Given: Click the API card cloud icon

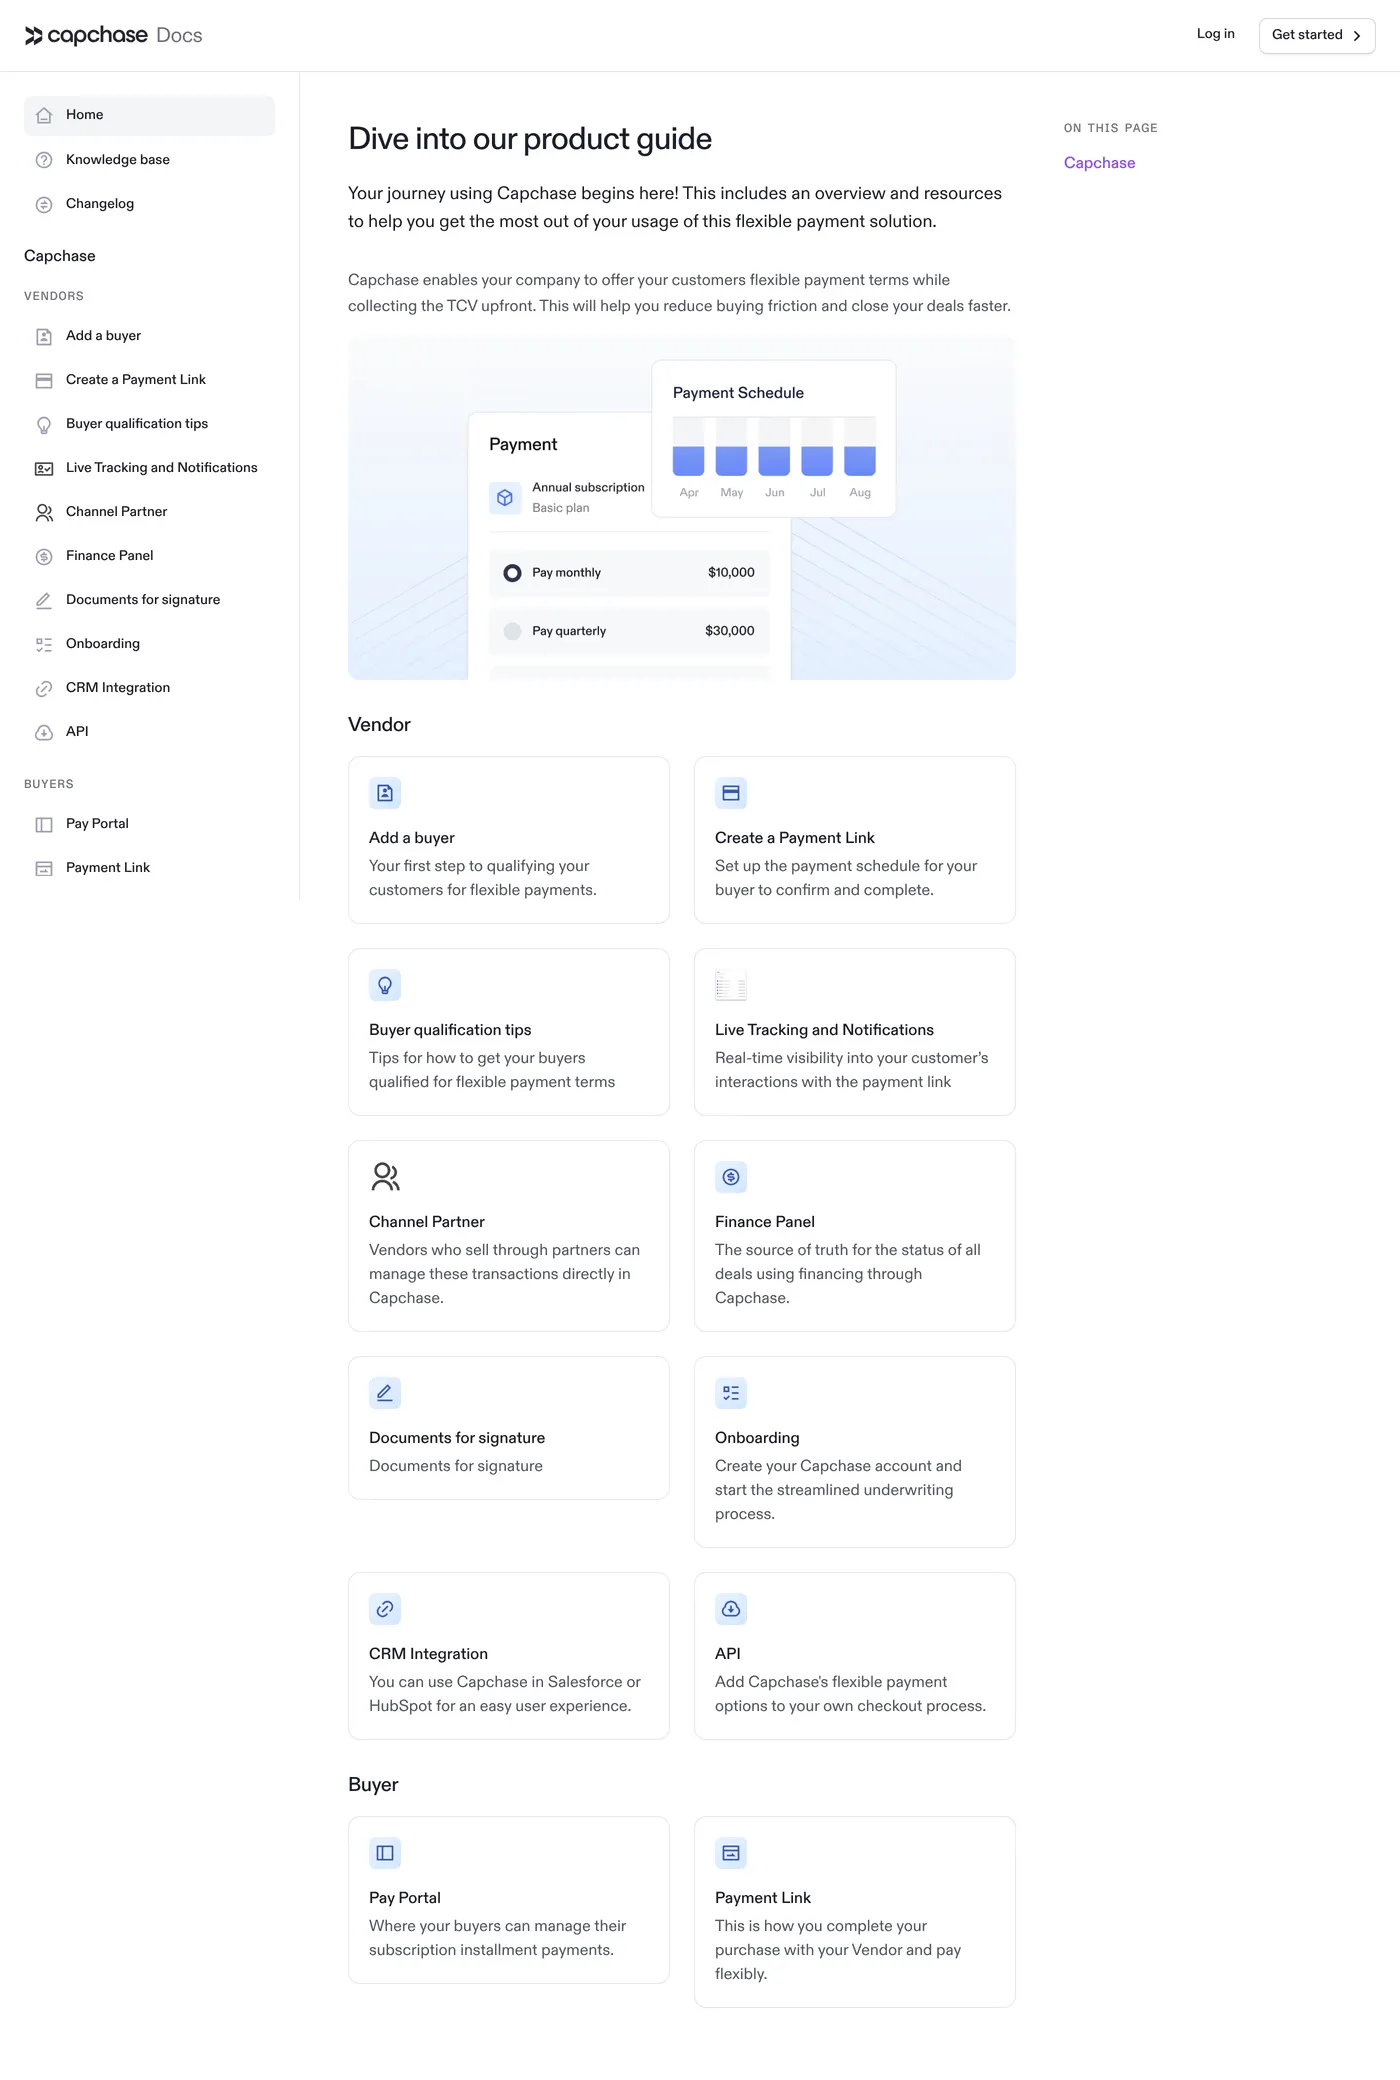Looking at the screenshot, I should [x=731, y=1609].
